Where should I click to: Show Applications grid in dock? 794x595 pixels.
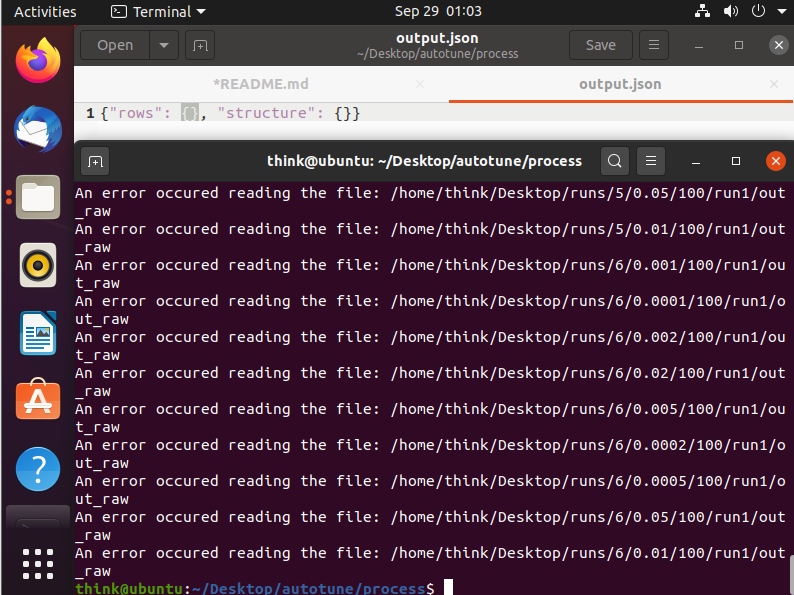[x=38, y=564]
